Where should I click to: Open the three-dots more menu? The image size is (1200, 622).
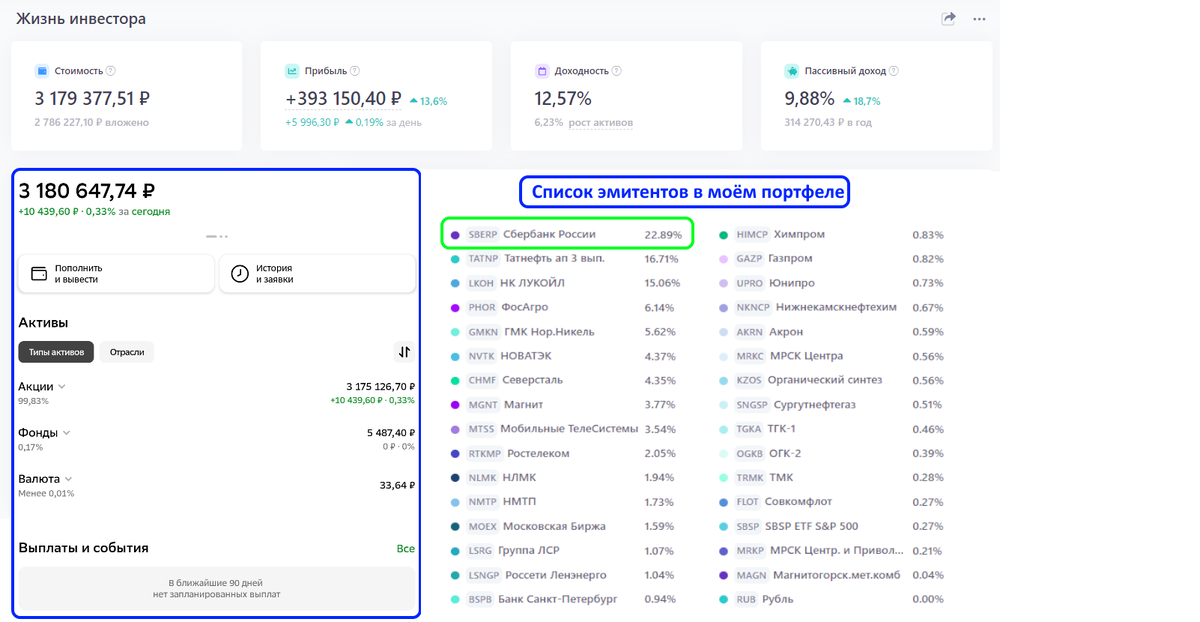(x=979, y=19)
